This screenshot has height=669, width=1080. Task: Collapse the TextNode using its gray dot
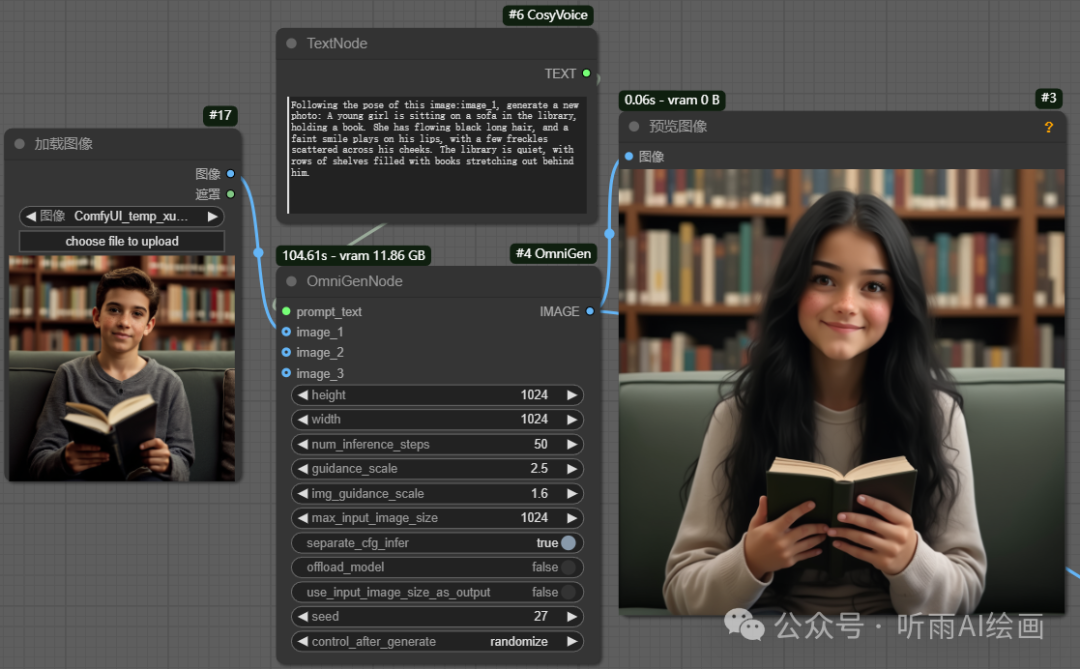(291, 43)
